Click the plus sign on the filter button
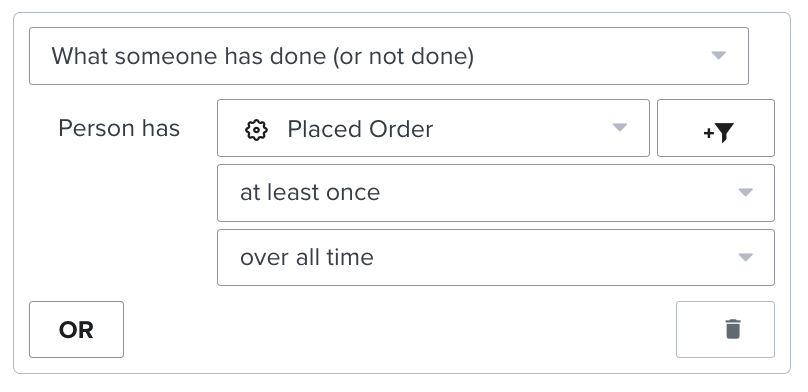 point(709,133)
